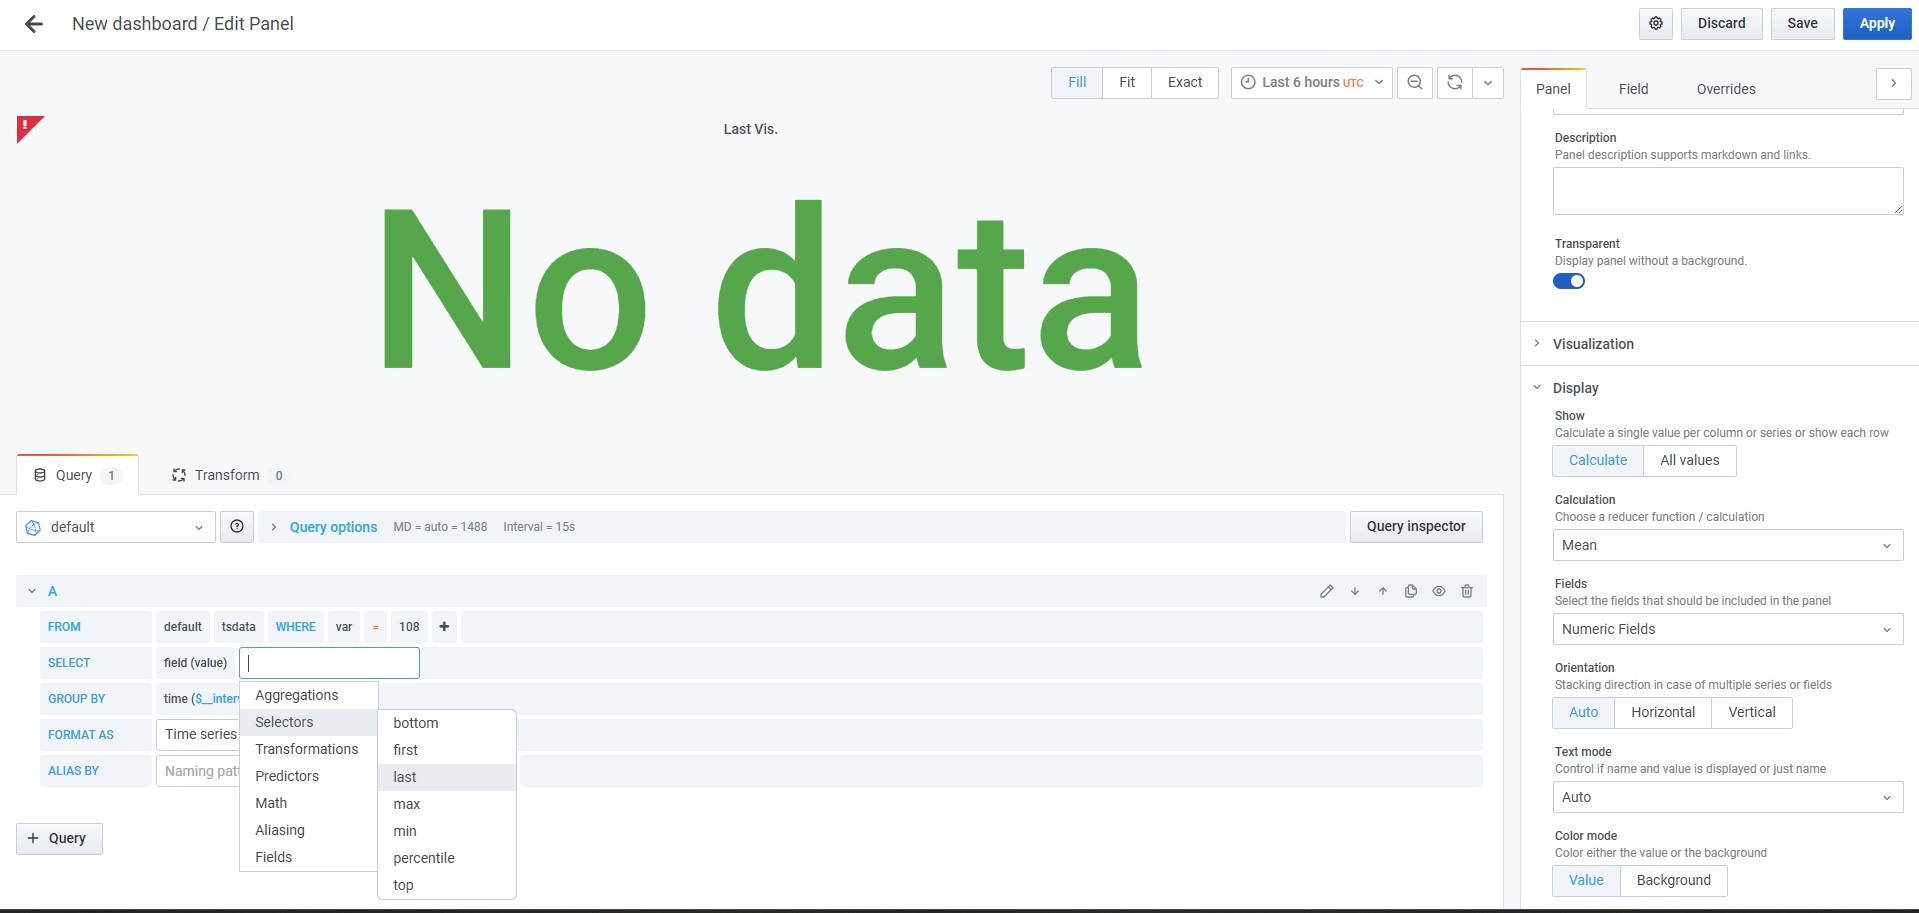
Task: Click the Apply button
Action: coord(1876,24)
